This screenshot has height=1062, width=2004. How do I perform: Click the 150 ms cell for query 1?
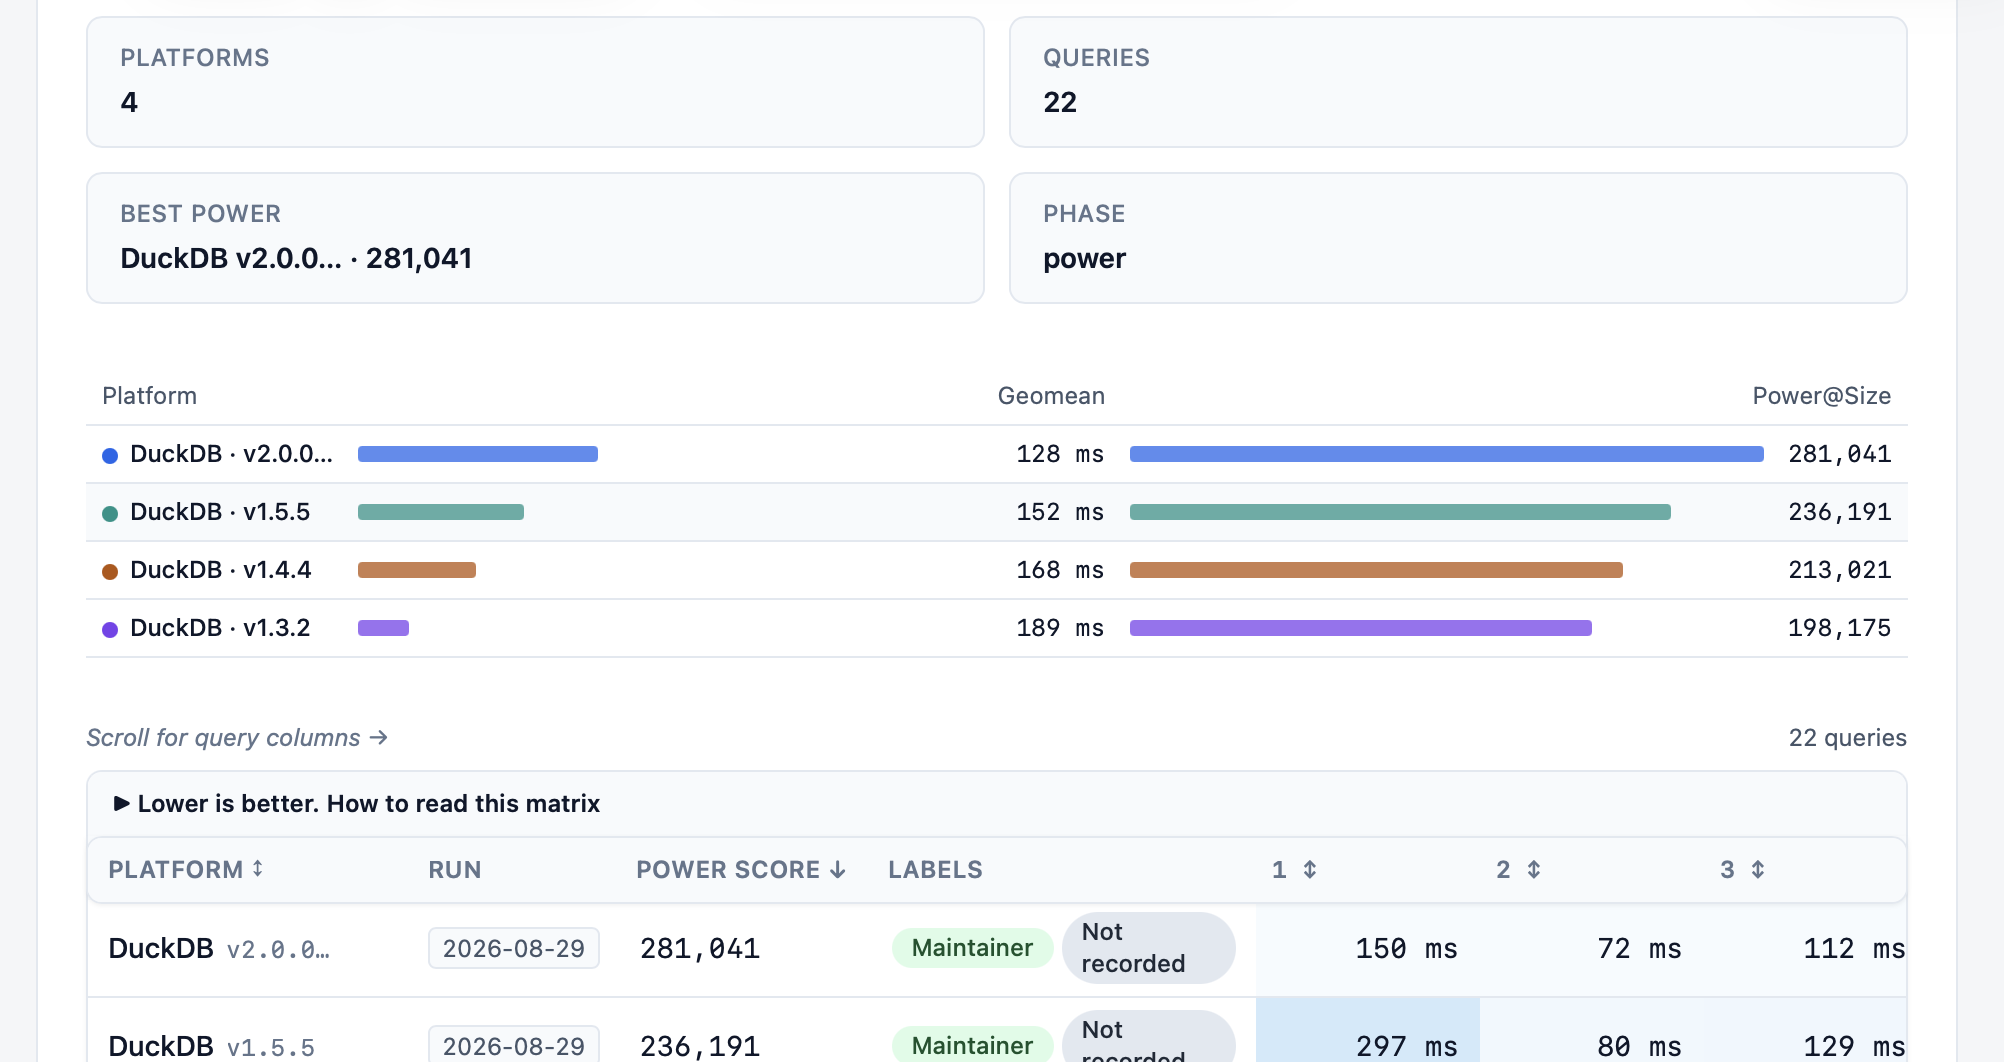coord(1368,949)
